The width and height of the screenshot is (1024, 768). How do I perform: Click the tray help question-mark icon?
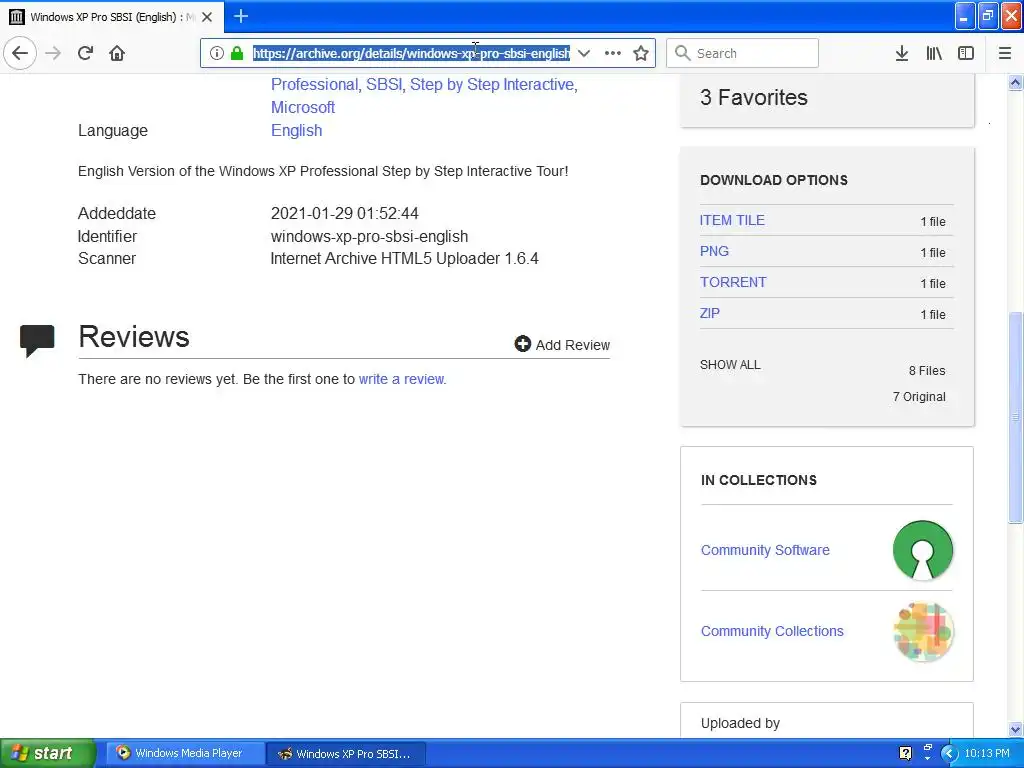(905, 753)
